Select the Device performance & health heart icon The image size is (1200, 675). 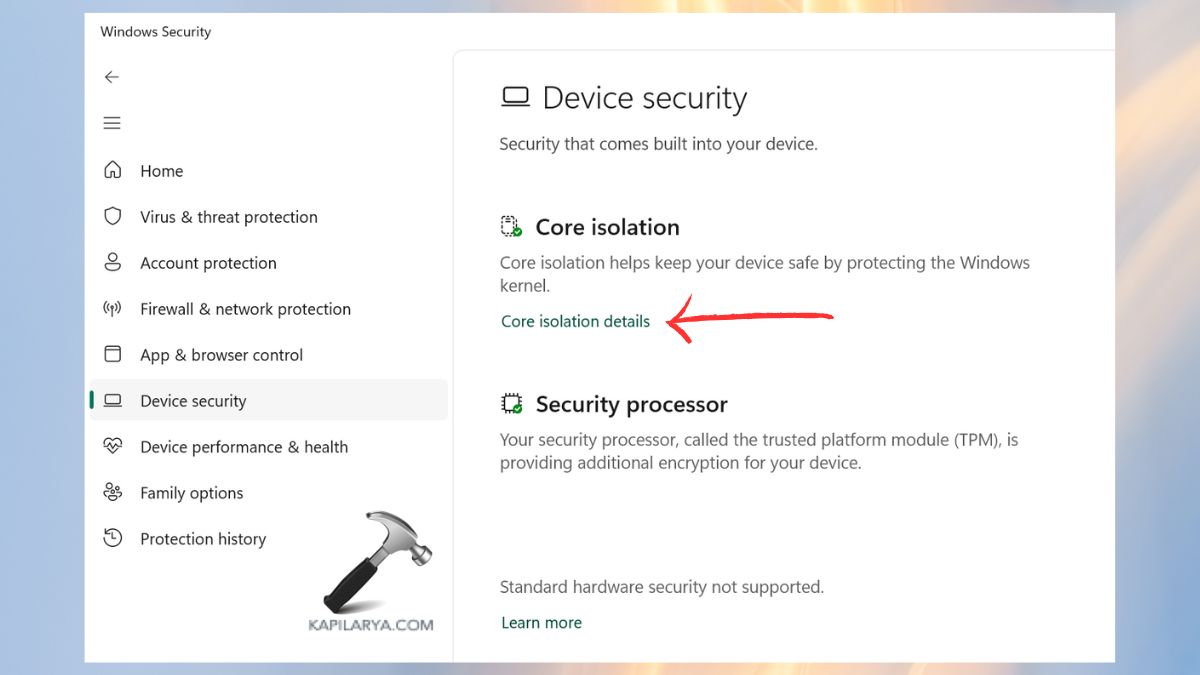pyautogui.click(x=113, y=446)
